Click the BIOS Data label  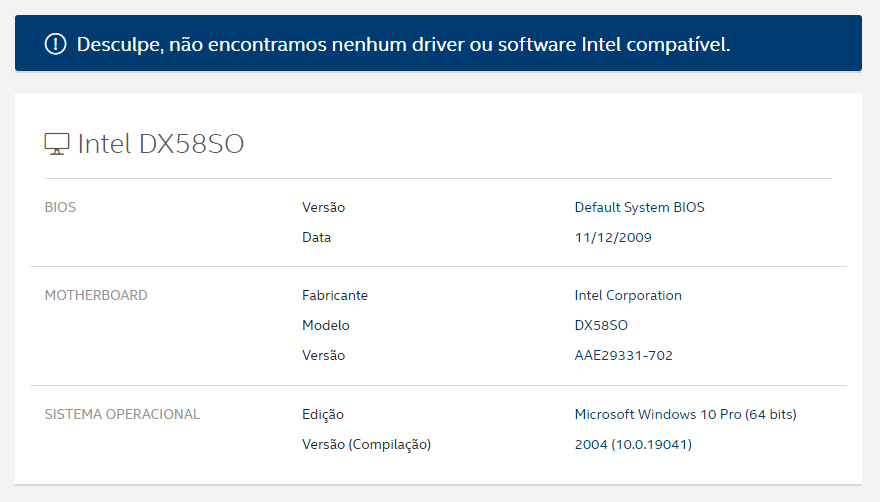tap(317, 237)
